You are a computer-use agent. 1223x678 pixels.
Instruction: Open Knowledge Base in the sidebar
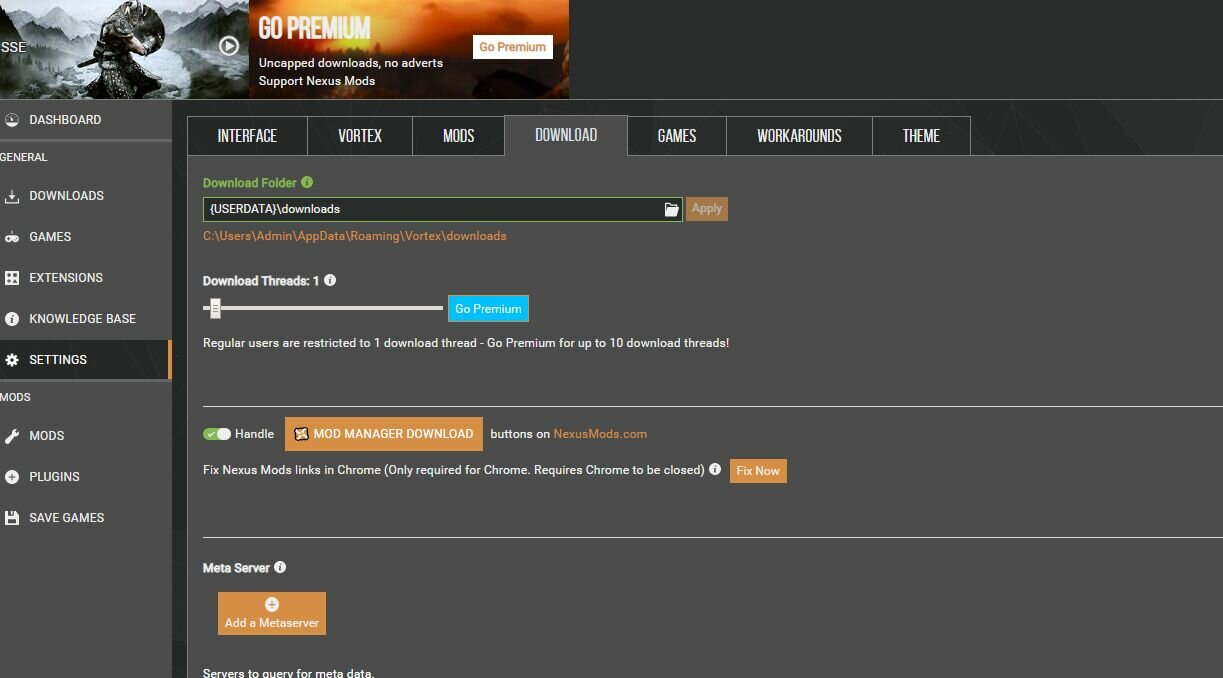point(85,319)
